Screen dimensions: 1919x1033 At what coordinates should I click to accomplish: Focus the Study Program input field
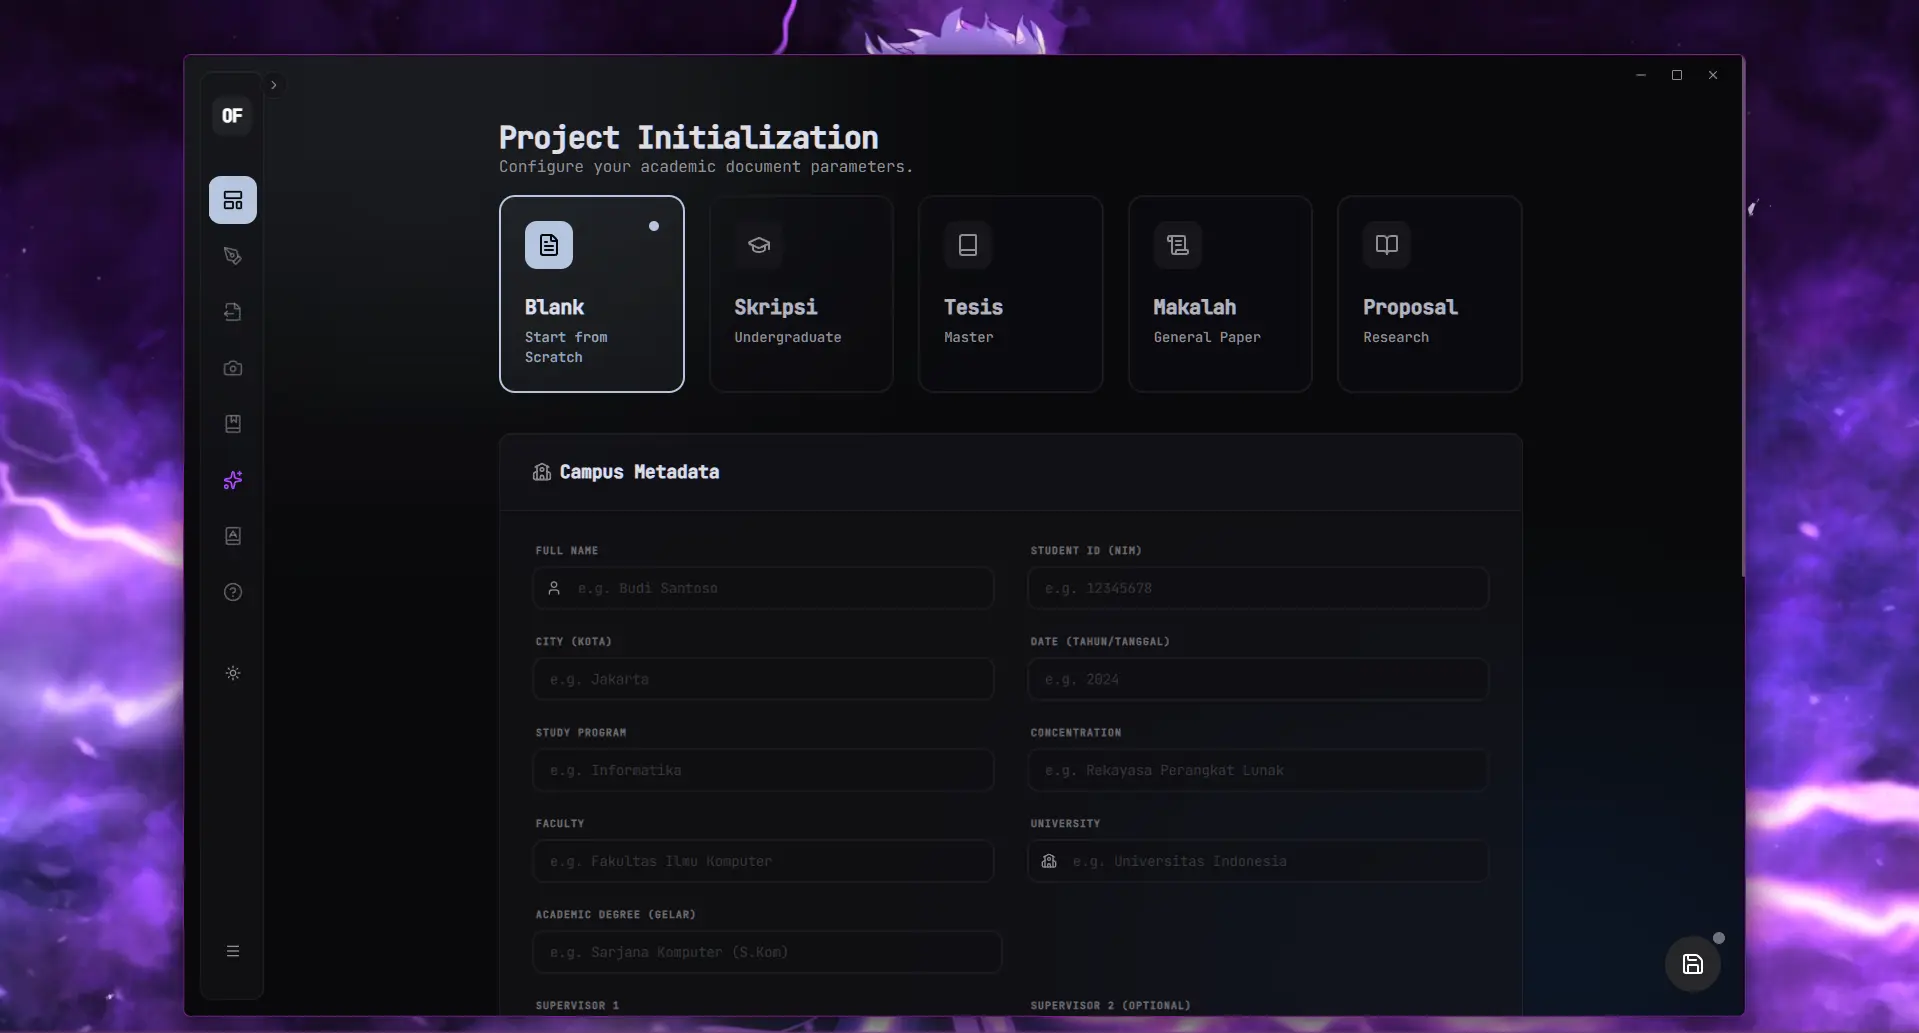[x=764, y=770]
